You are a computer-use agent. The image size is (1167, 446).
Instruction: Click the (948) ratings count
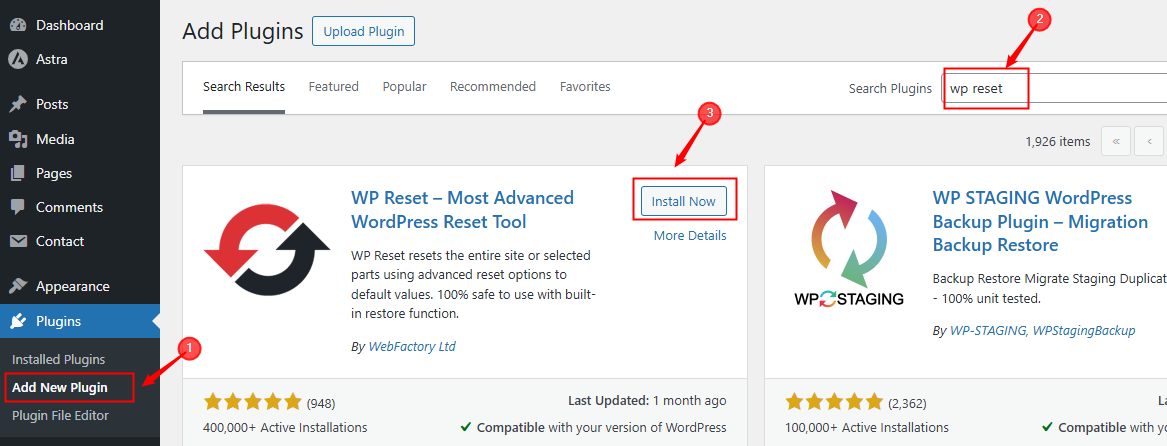(321, 404)
